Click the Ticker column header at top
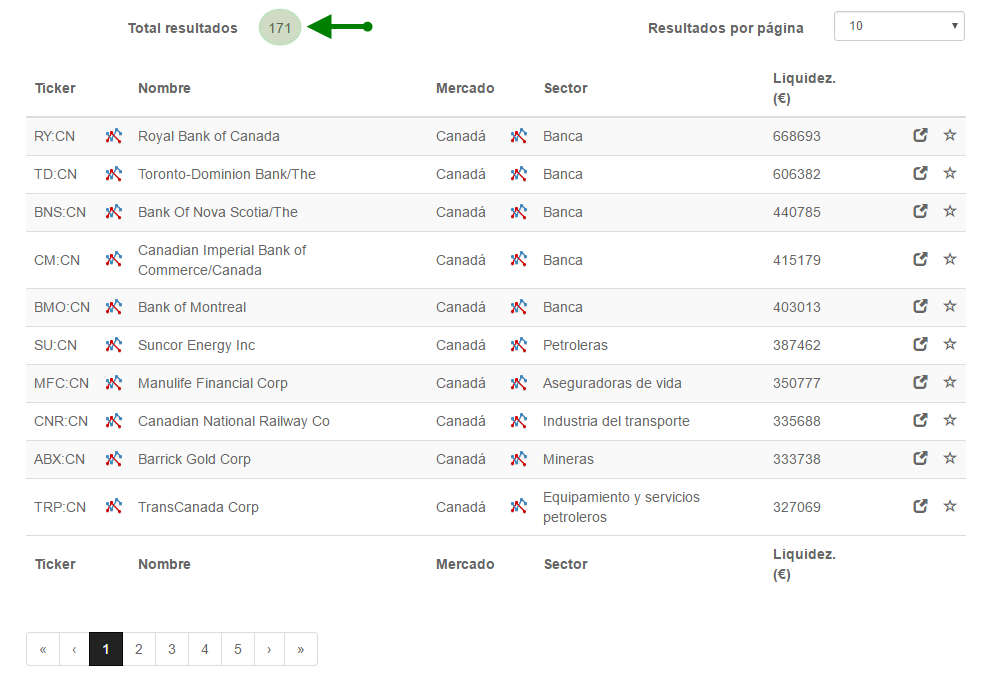 click(55, 88)
